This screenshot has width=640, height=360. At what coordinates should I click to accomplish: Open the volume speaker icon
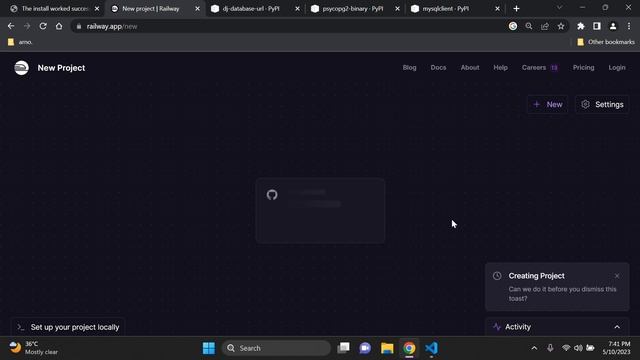[x=578, y=348]
